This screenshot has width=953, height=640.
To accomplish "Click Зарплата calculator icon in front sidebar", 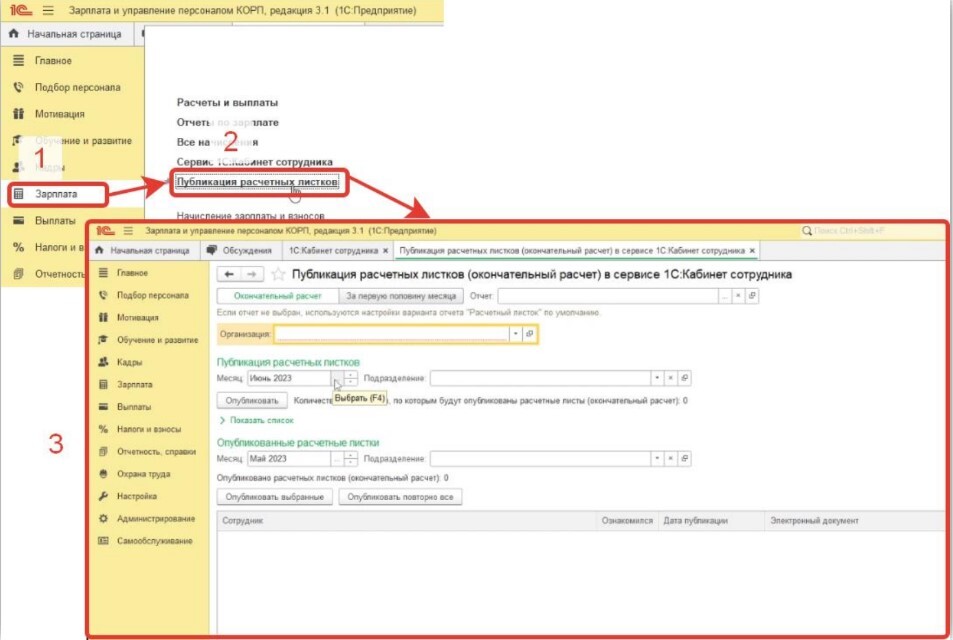I will click(x=103, y=385).
